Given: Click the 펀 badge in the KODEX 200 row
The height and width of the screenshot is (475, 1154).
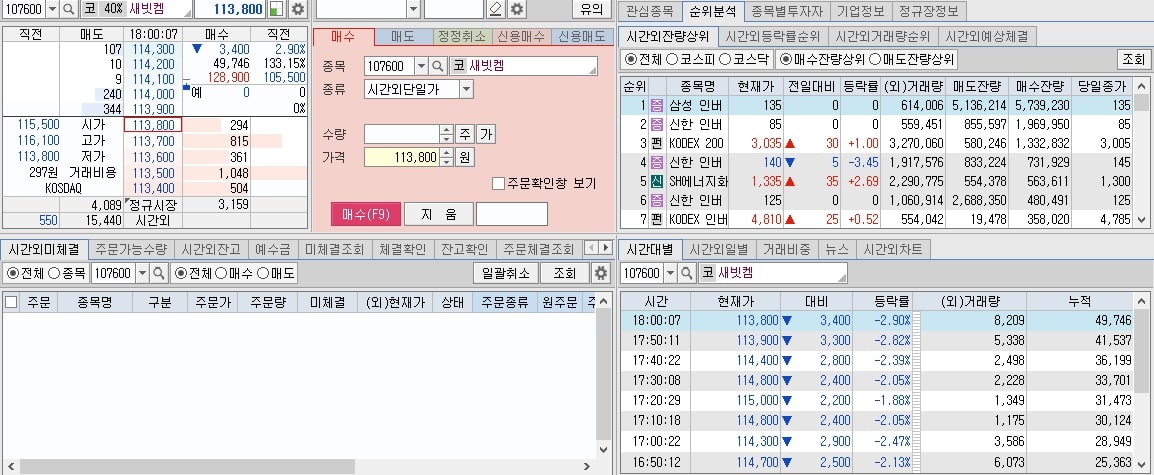Looking at the screenshot, I should pos(657,144).
